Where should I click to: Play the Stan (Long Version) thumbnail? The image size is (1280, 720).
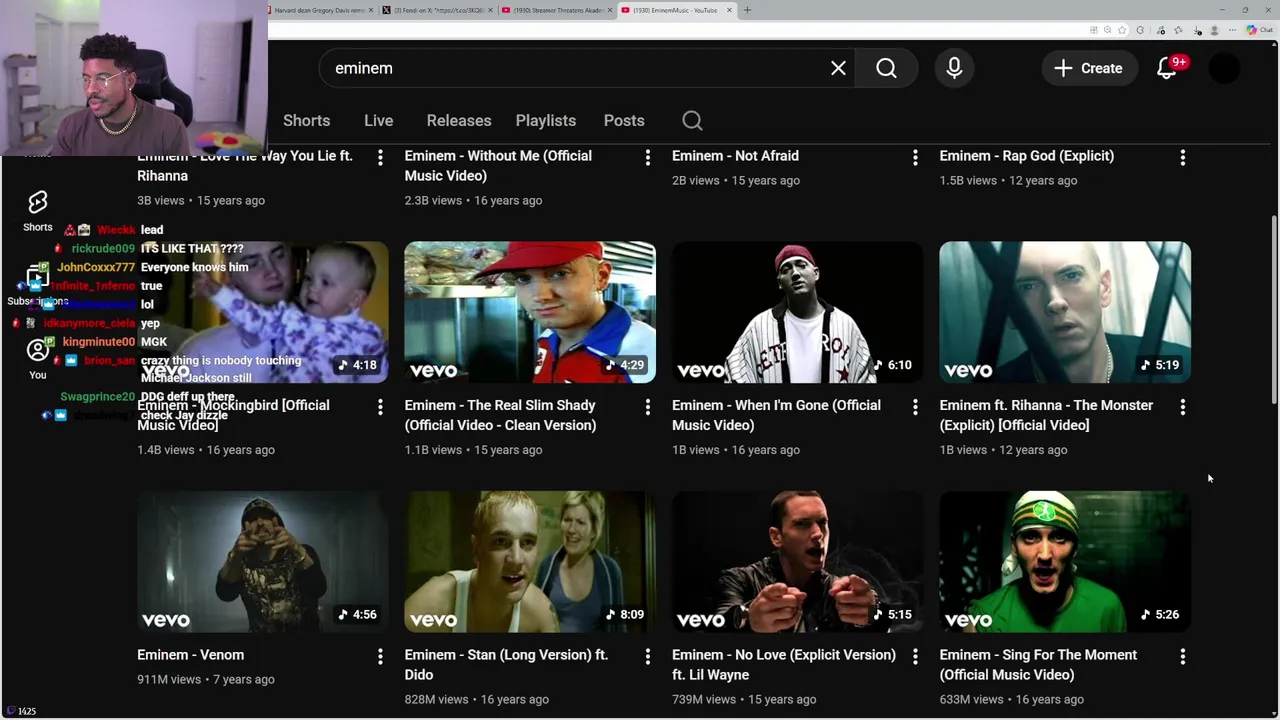pos(530,561)
